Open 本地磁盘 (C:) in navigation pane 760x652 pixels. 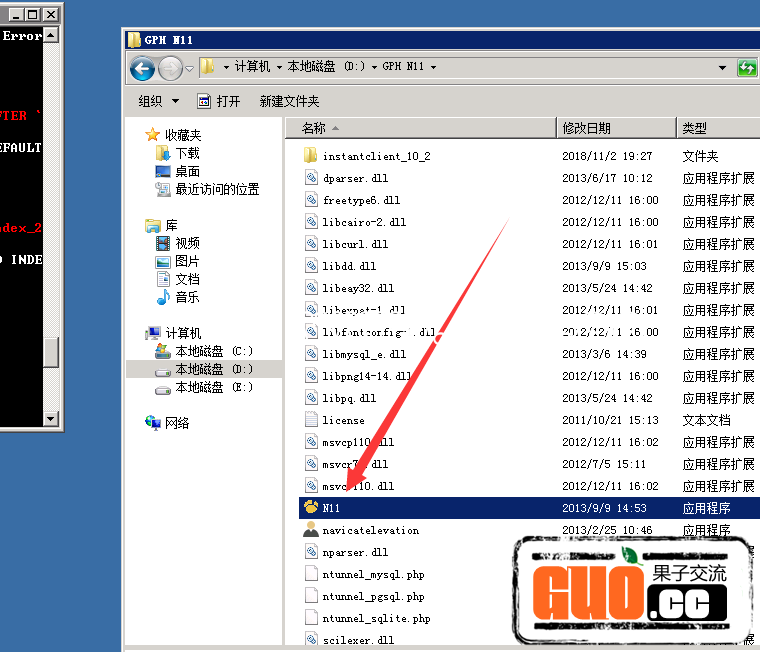coord(213,351)
